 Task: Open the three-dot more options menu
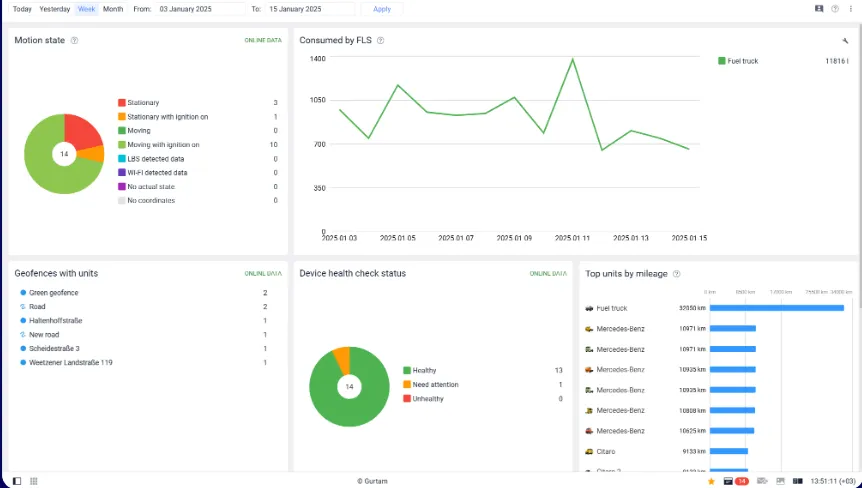[x=851, y=9]
